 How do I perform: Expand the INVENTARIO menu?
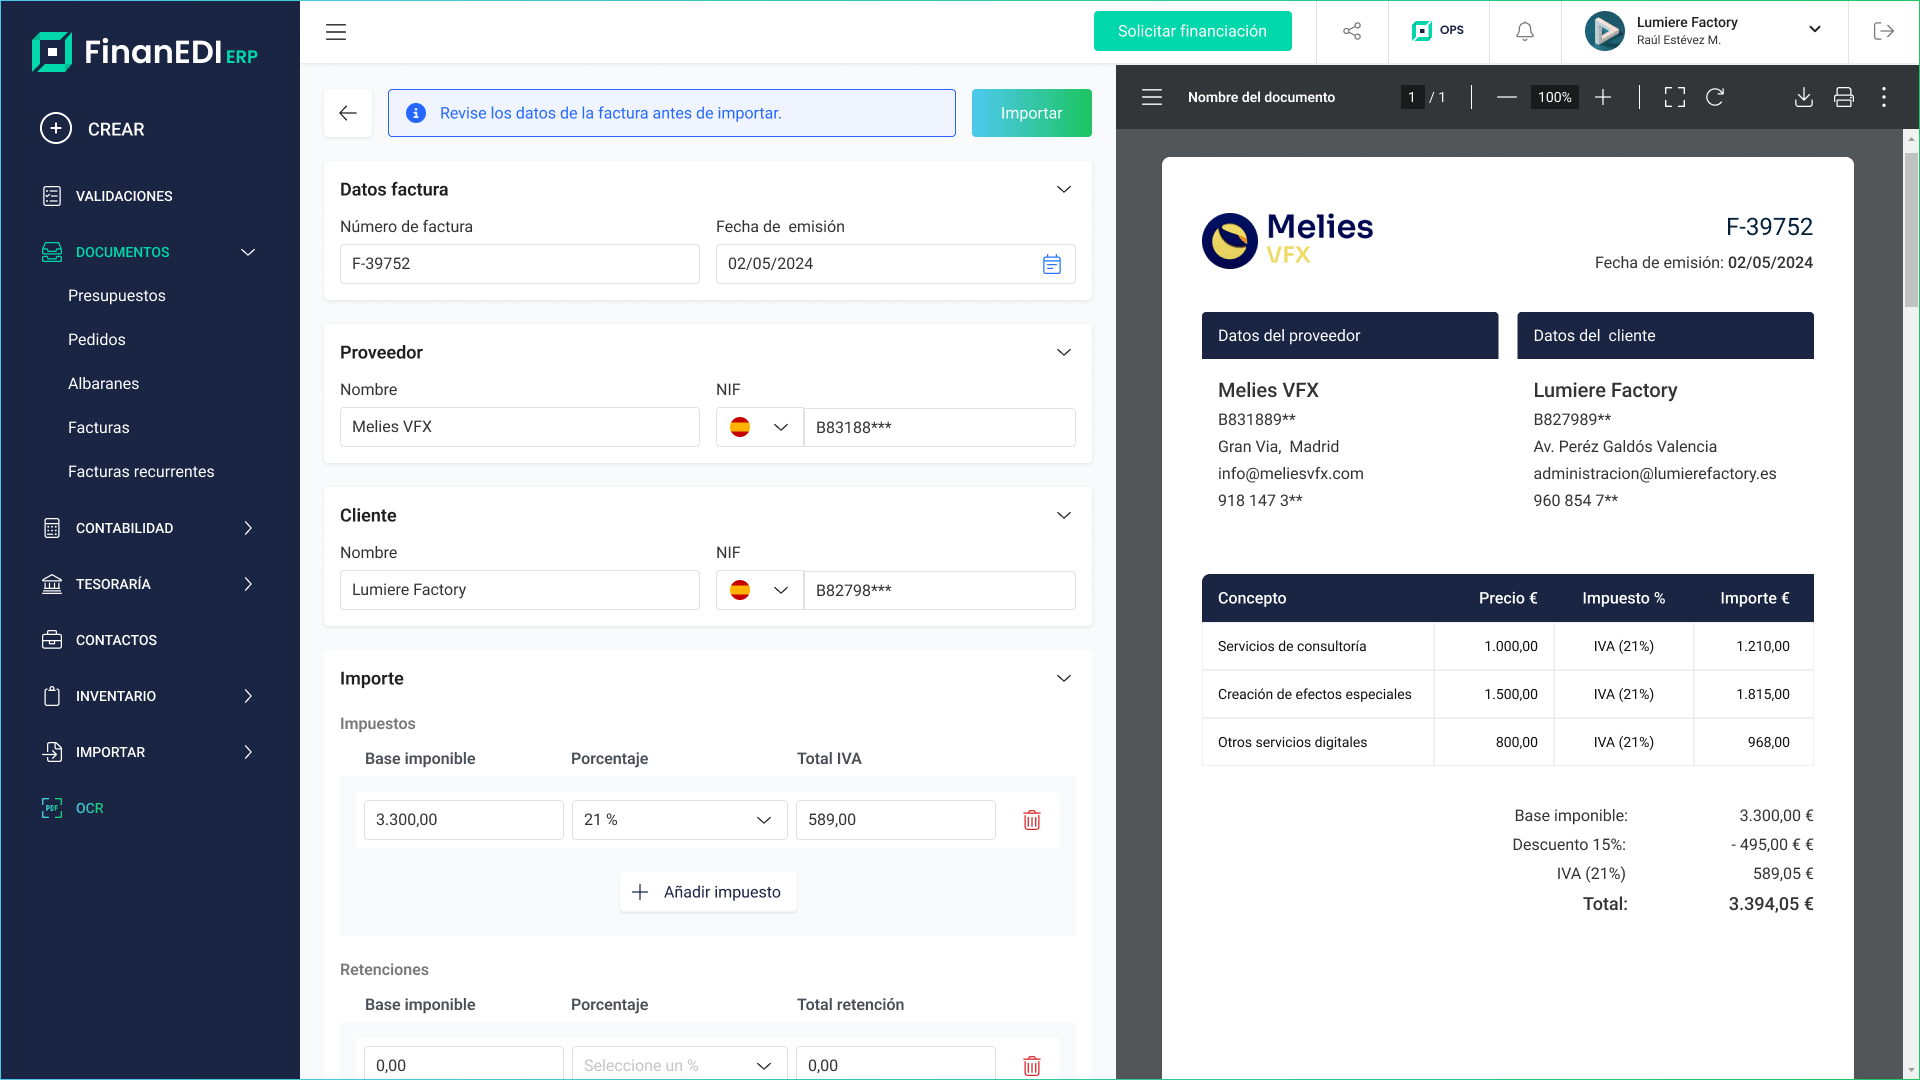(248, 696)
